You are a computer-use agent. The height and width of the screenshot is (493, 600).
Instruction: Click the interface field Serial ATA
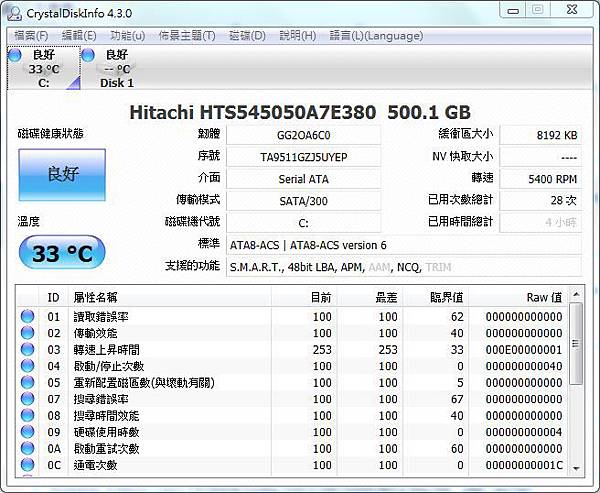click(303, 179)
